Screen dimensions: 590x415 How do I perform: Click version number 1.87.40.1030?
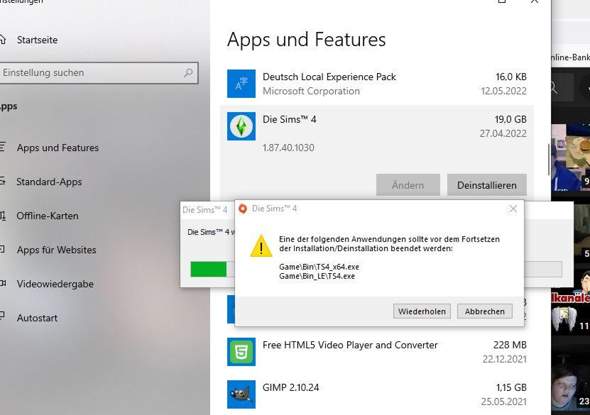tap(288, 147)
